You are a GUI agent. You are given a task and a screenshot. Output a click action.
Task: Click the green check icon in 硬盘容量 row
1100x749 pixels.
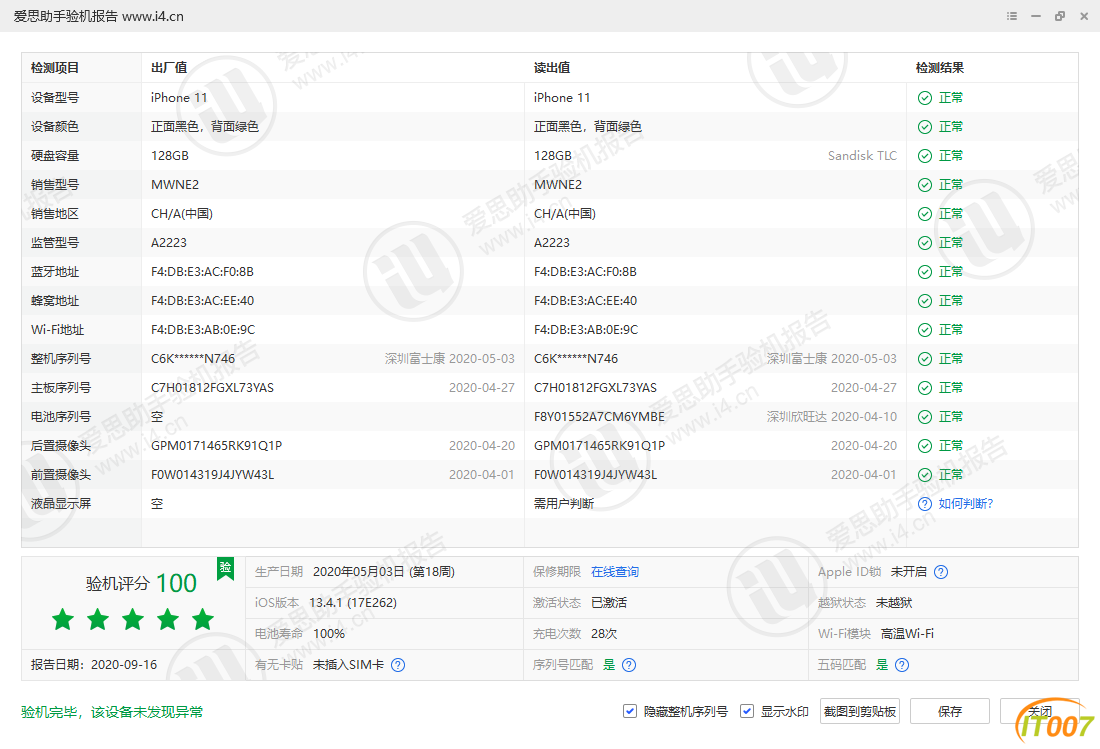pos(925,156)
